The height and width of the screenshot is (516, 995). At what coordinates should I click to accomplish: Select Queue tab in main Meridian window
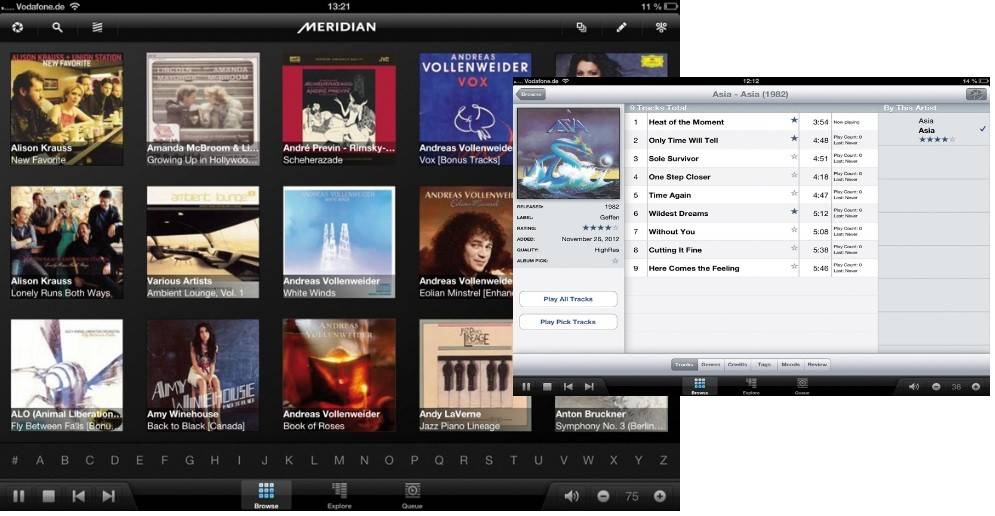[x=412, y=495]
